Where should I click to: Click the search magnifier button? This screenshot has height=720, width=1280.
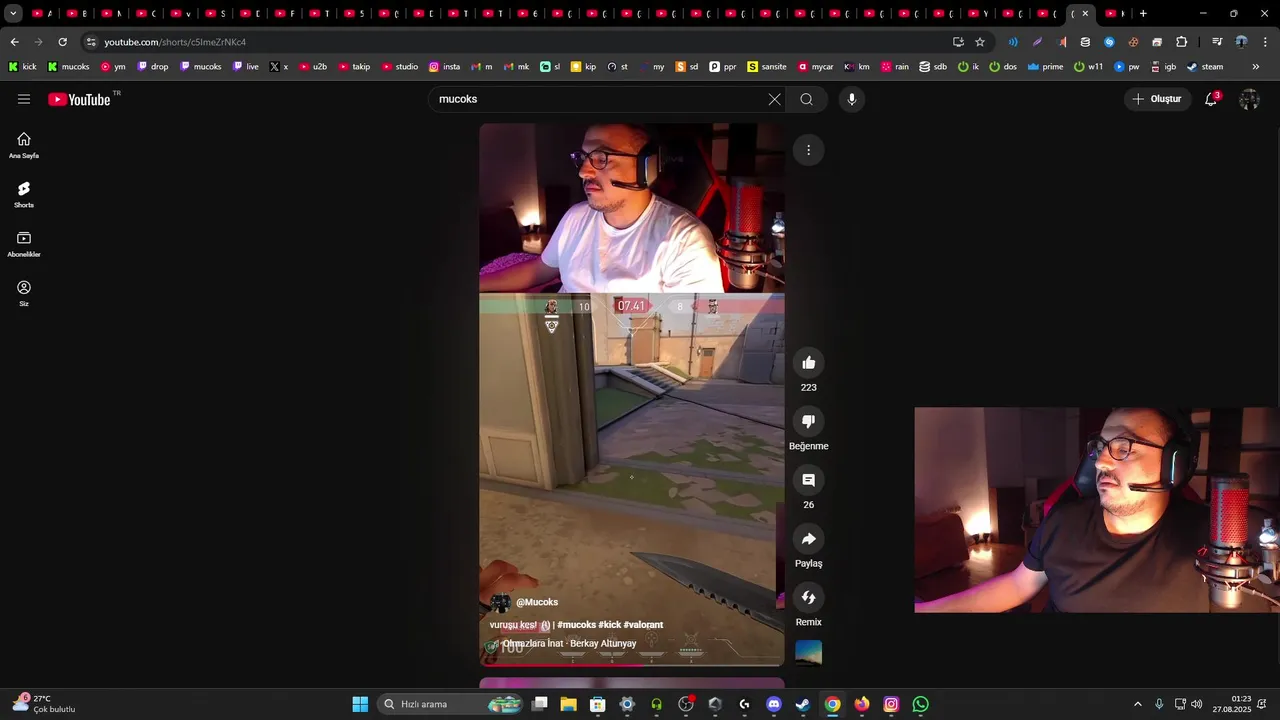(806, 99)
